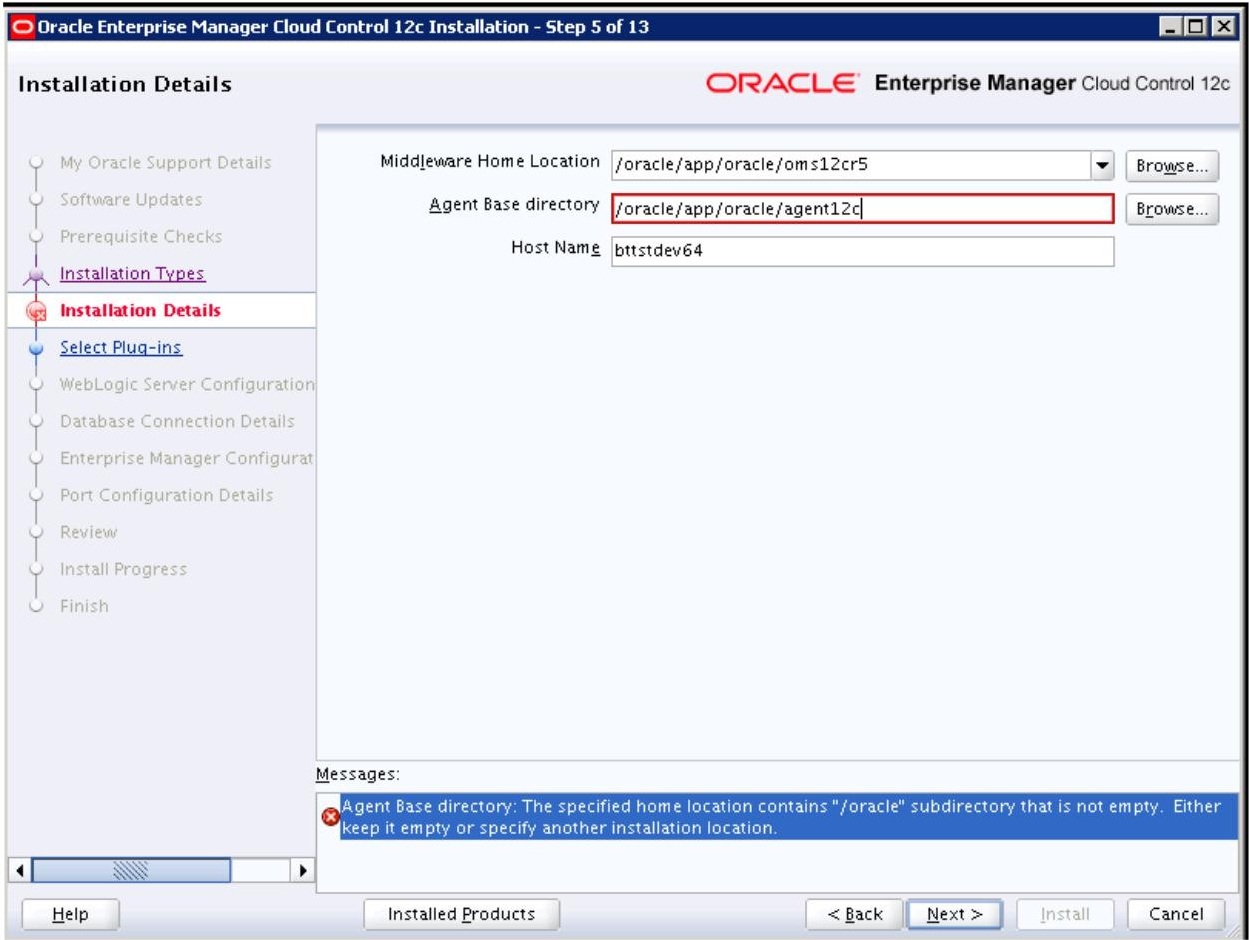Viewport: 1249px width, 940px height.
Task: Focus the Agent Base directory field
Action: (x=862, y=209)
